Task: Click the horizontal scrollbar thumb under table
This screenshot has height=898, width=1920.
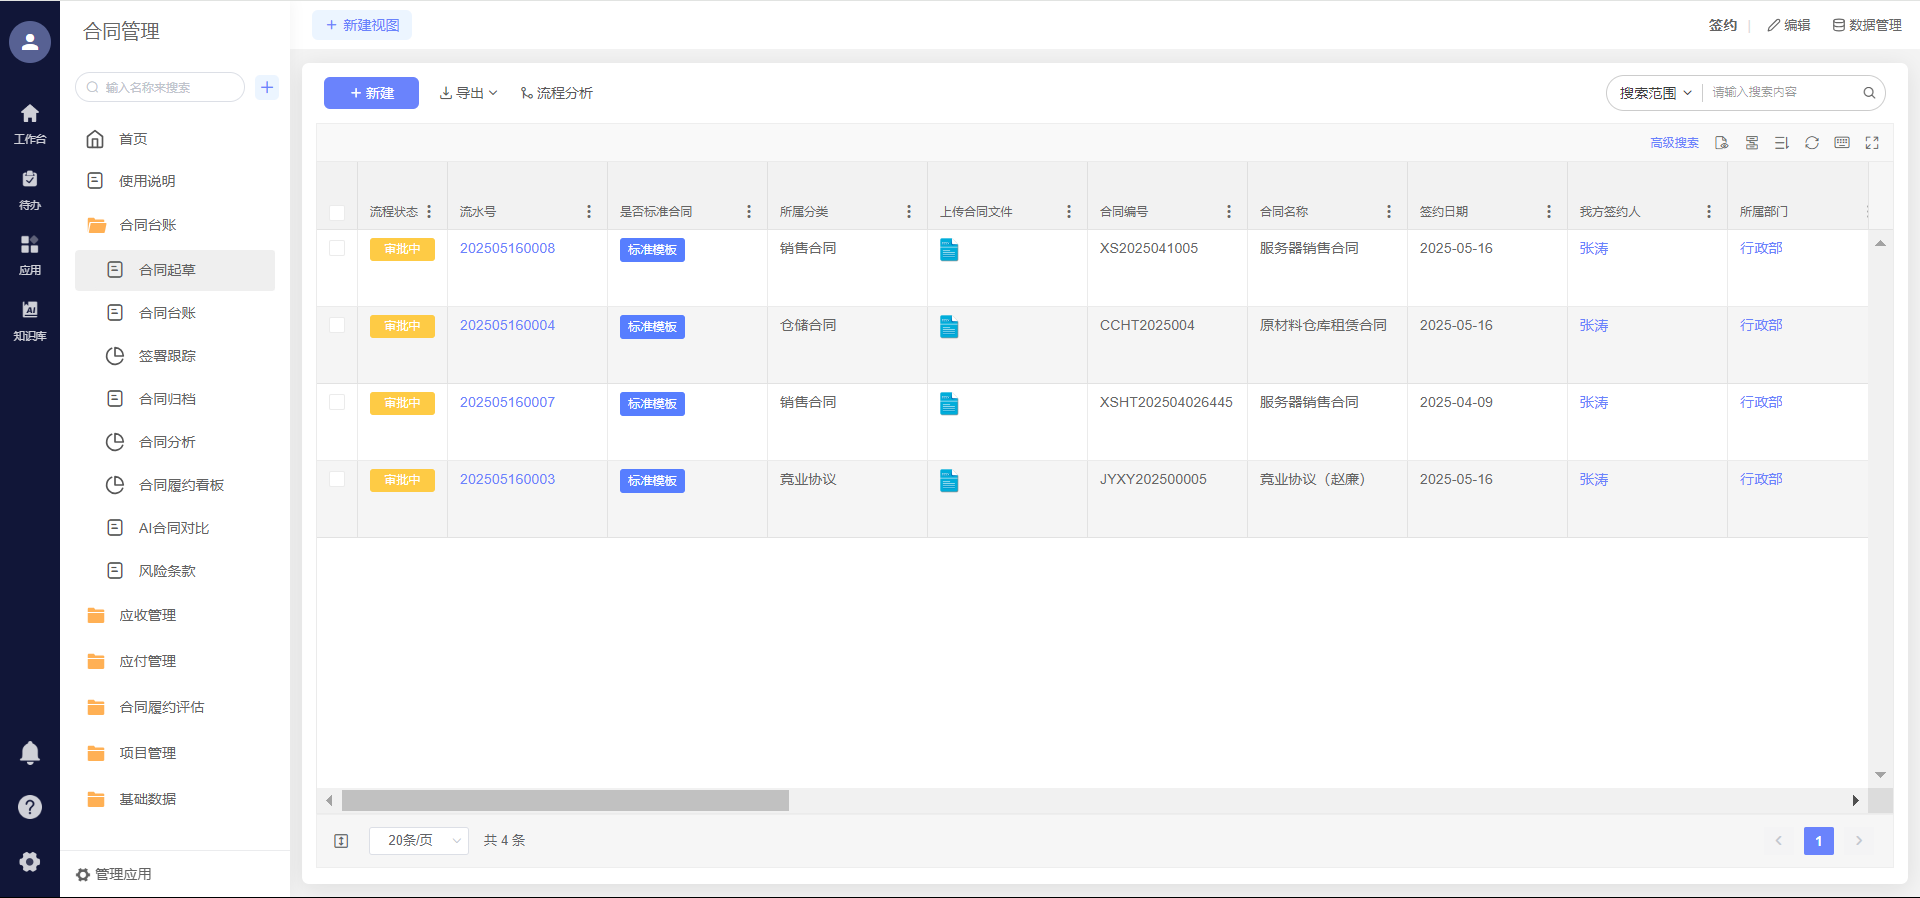Action: [x=565, y=801]
